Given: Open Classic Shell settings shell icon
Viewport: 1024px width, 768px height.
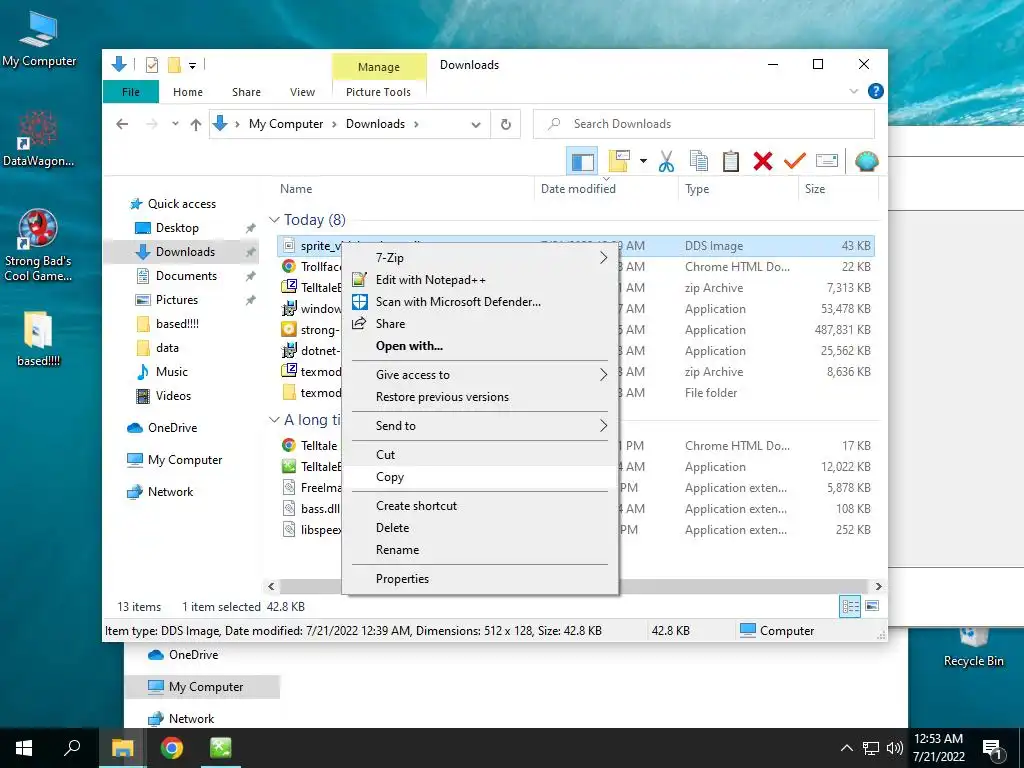Looking at the screenshot, I should (x=867, y=161).
